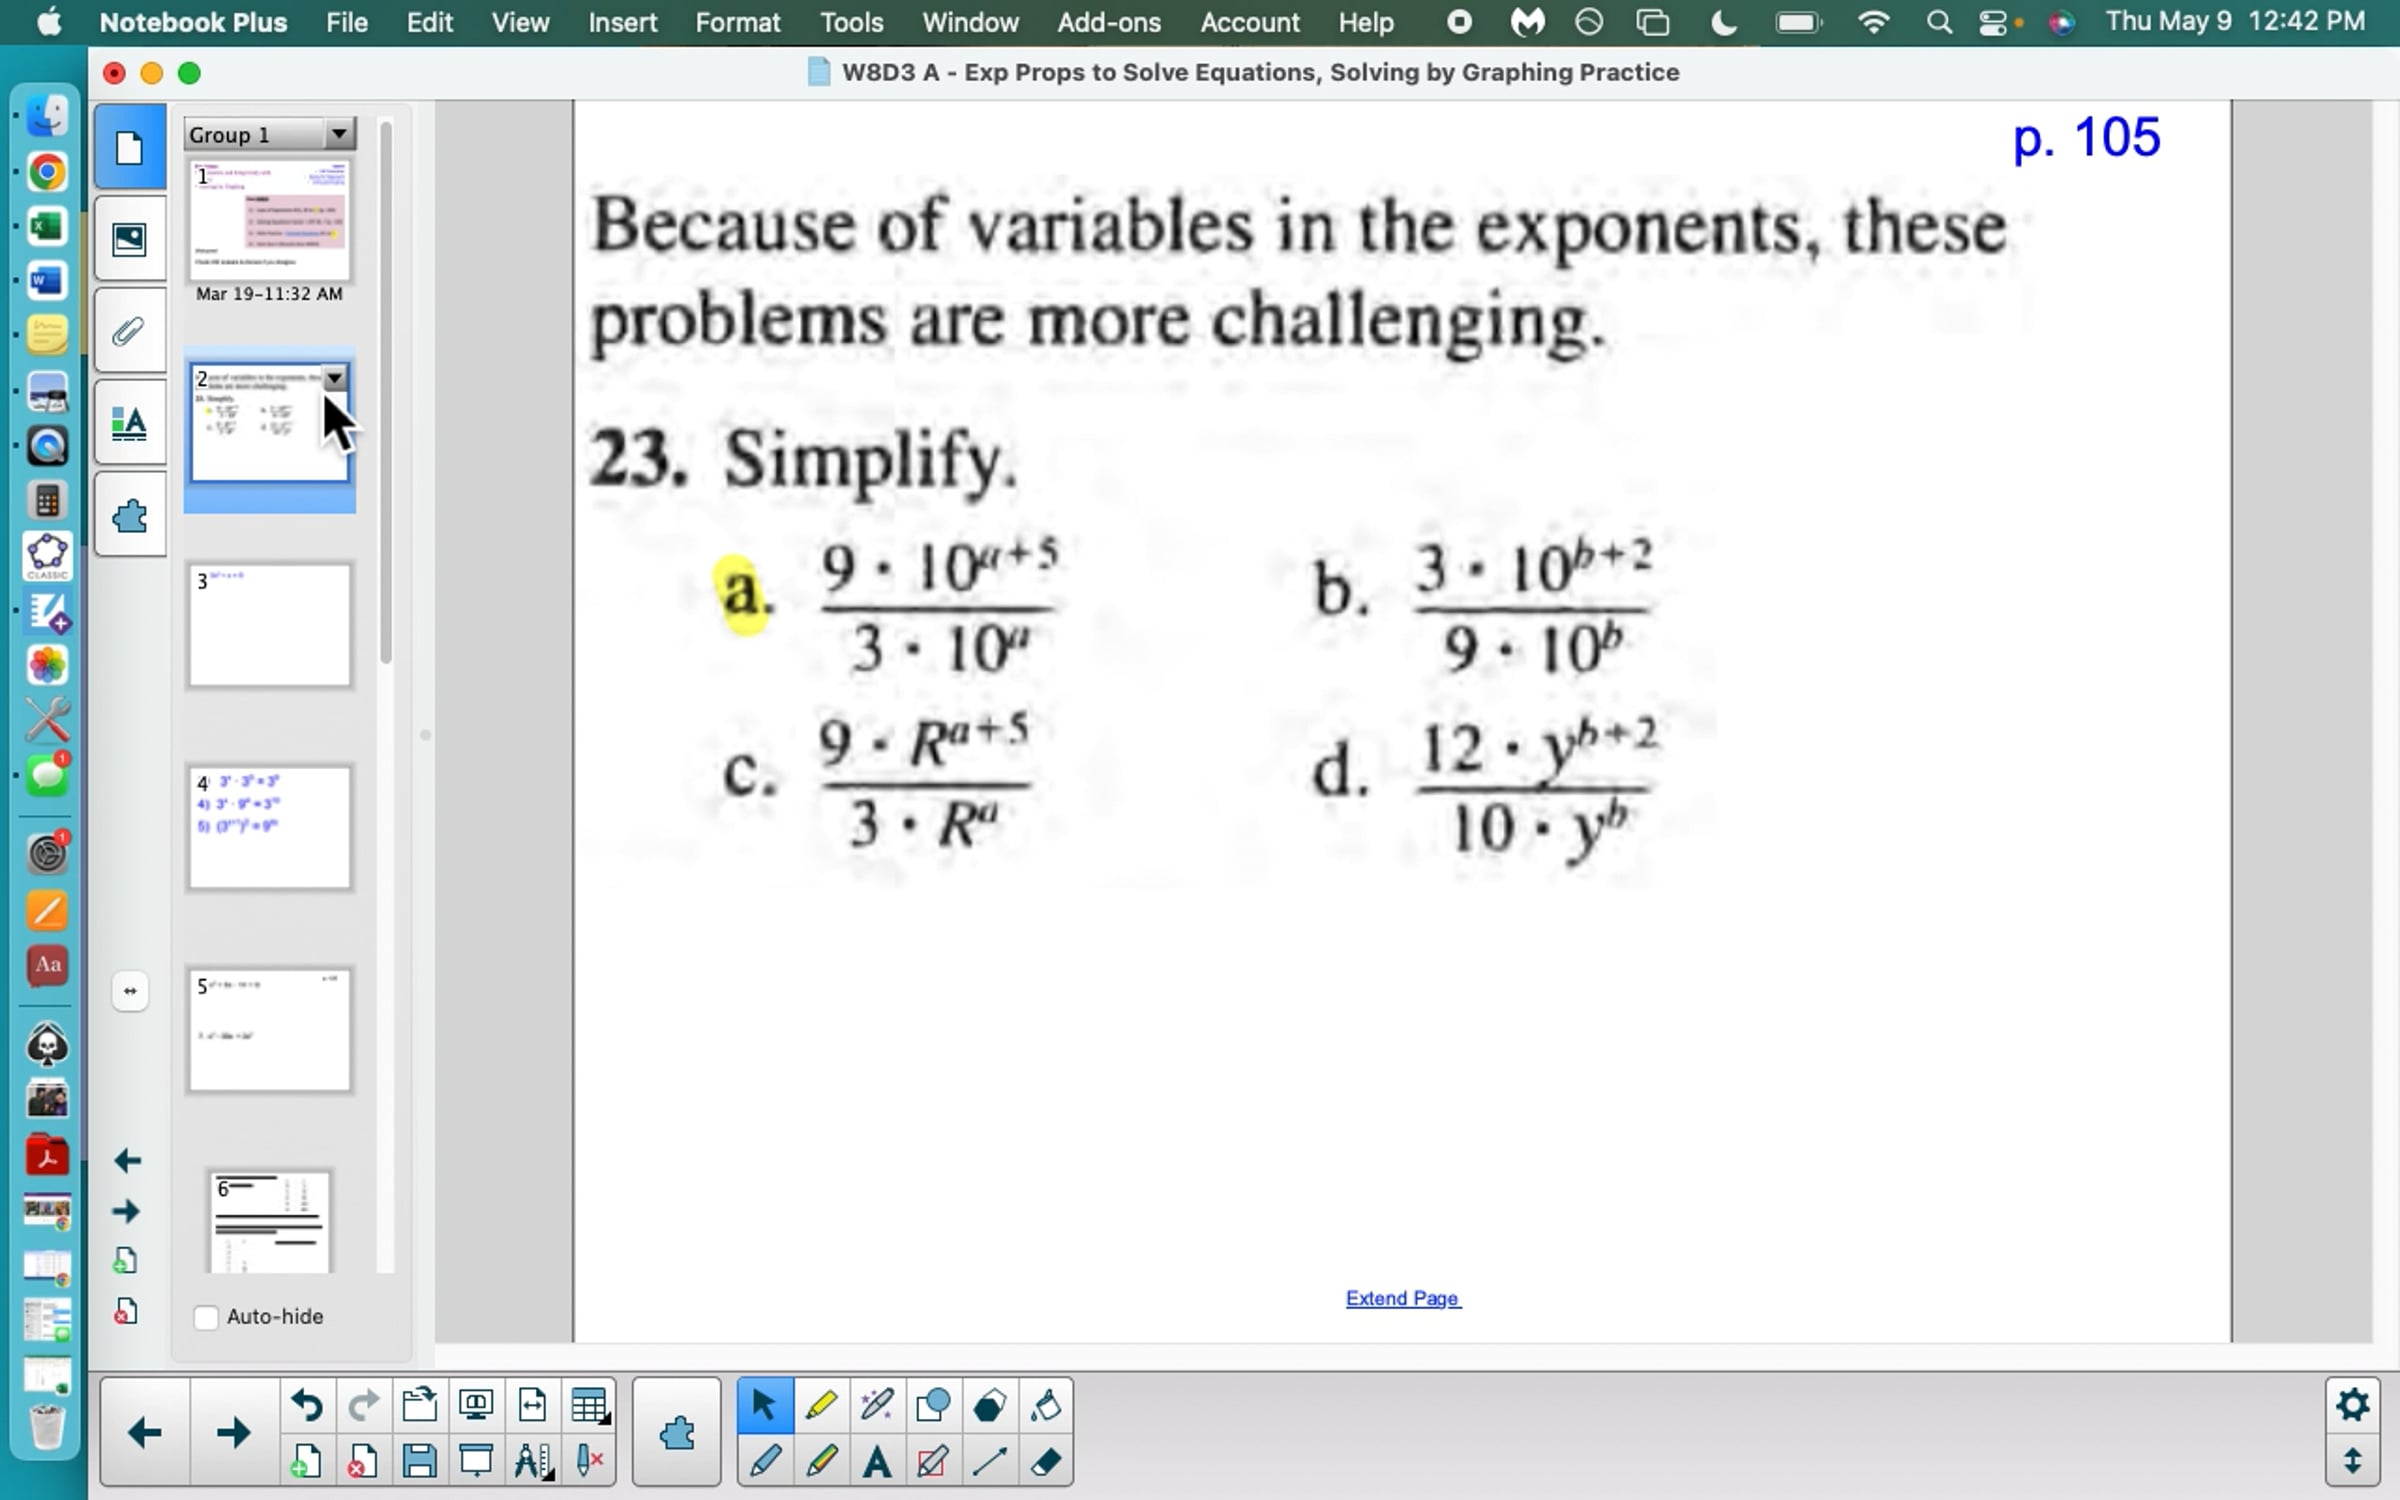This screenshot has height=1500, width=2400.
Task: Open the Insert menu
Action: tap(622, 22)
